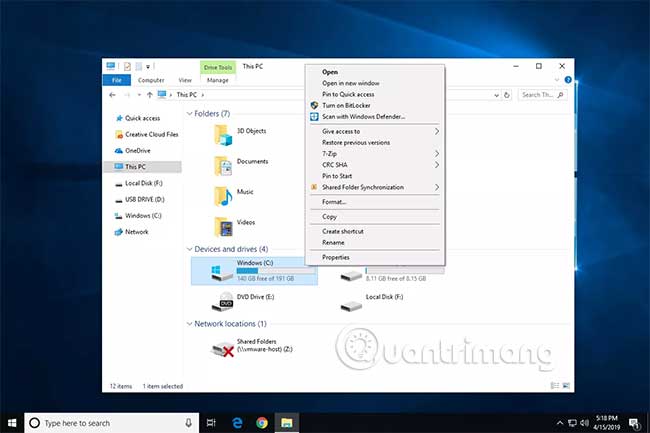Expand the ribbon chevron
The image size is (650, 433).
click(557, 80)
